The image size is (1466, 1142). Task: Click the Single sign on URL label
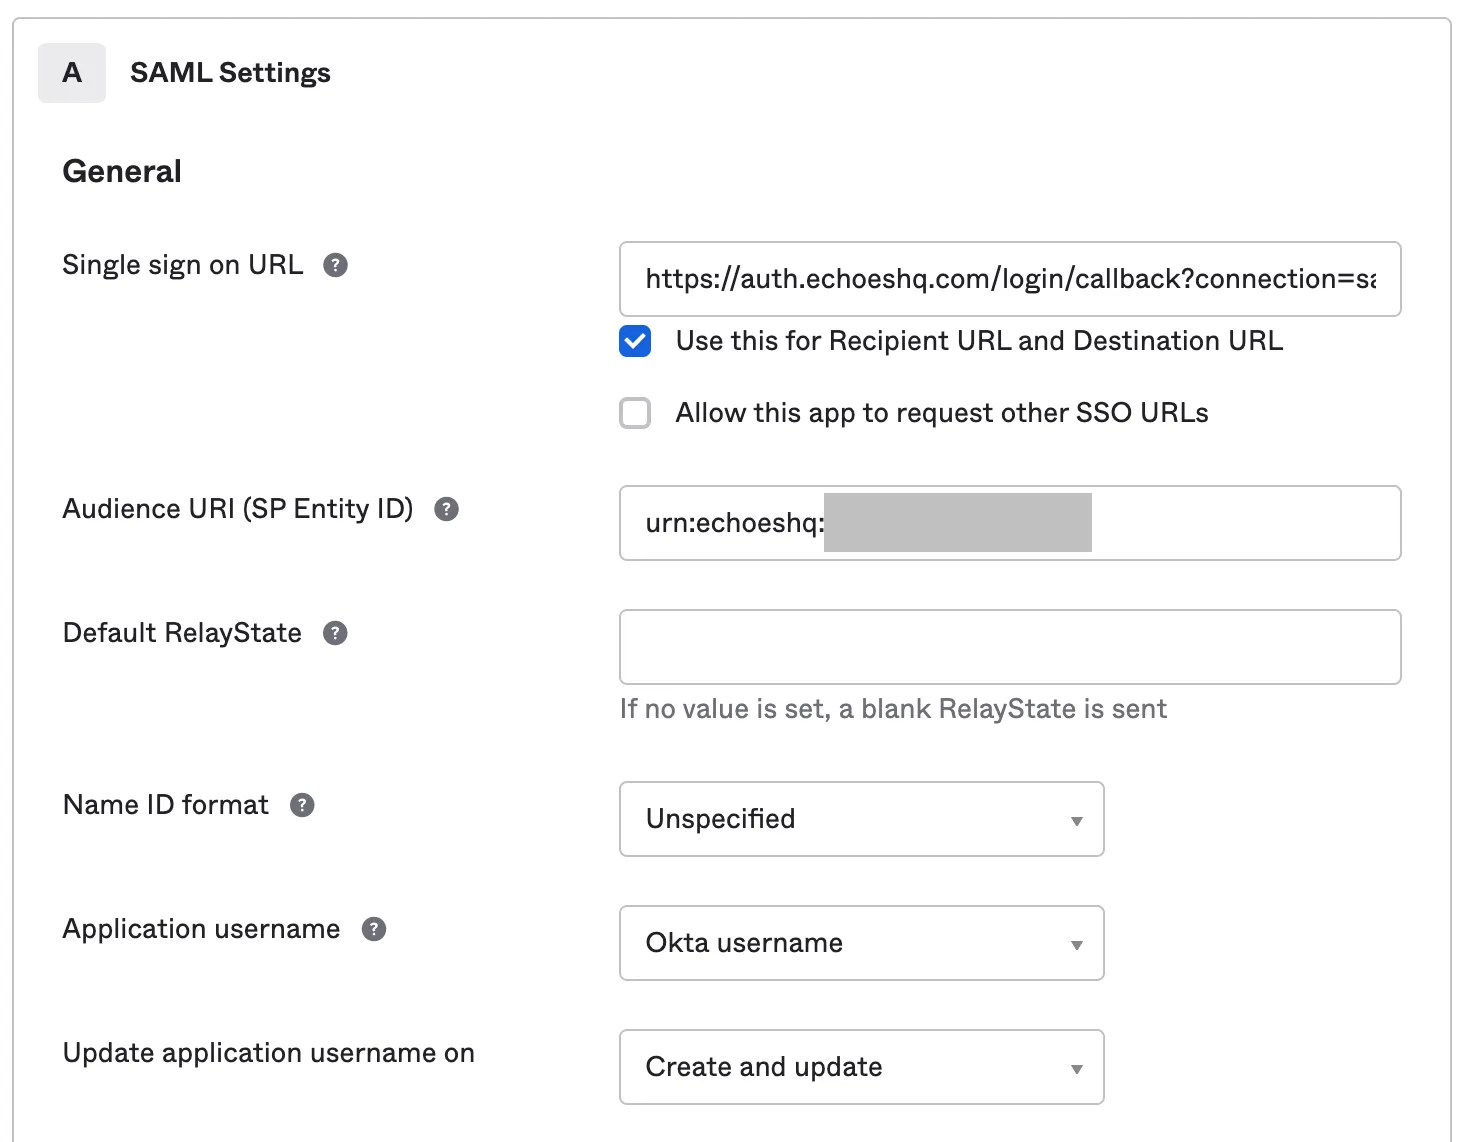[x=183, y=265]
